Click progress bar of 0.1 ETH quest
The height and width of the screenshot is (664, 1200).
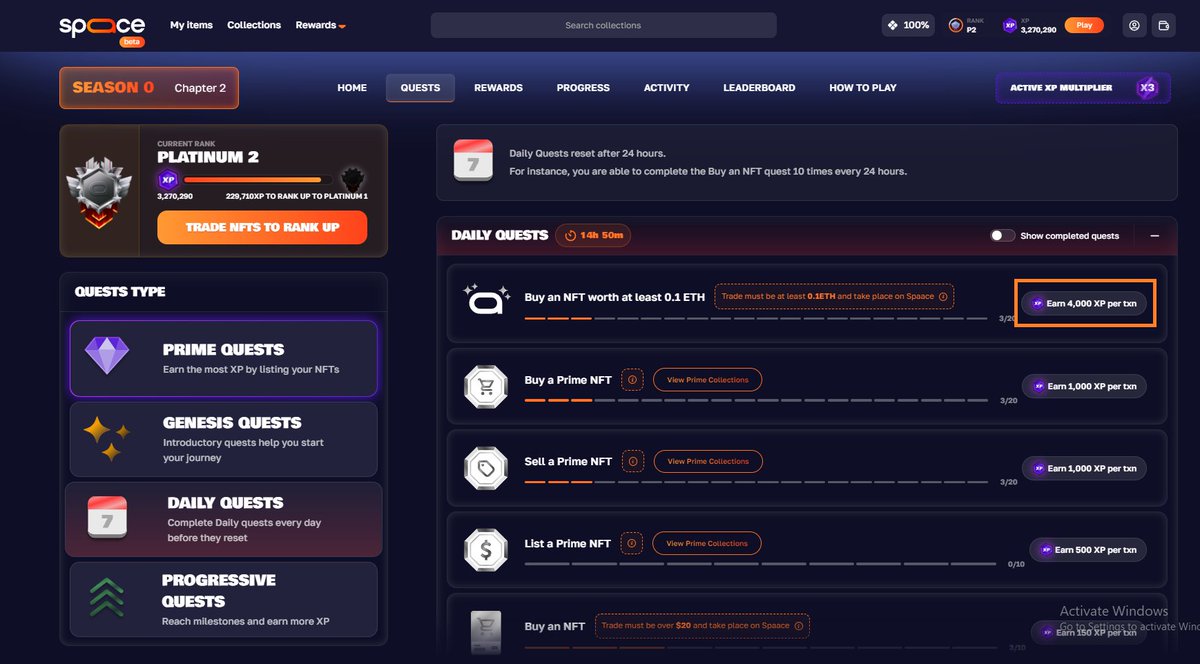tap(756, 319)
